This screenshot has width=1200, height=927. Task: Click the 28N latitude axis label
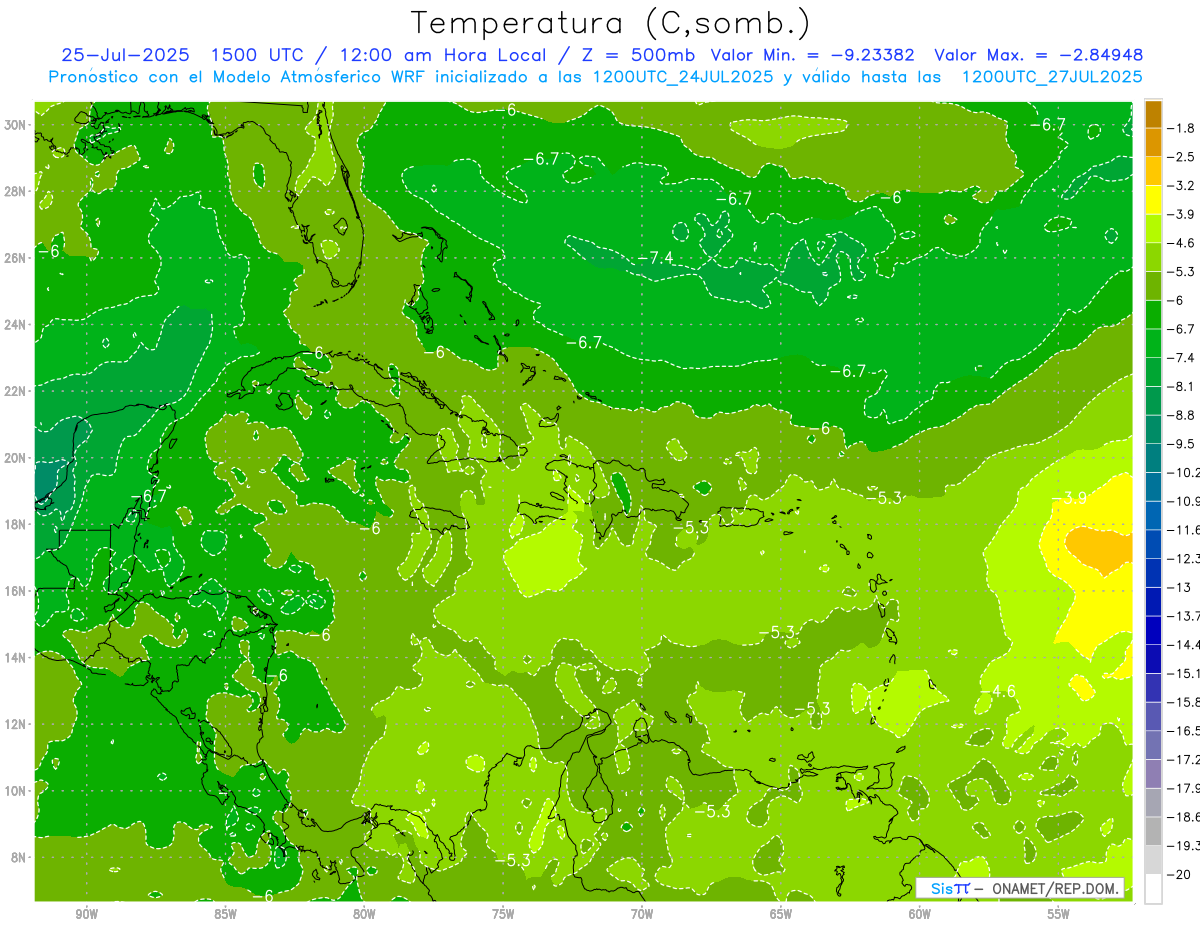17,191
